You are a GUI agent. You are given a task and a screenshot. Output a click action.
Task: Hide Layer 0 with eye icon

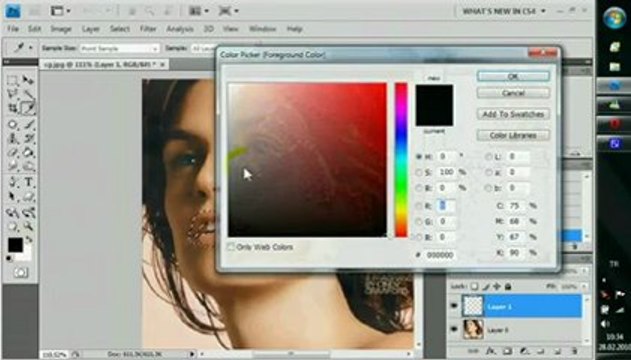(x=454, y=330)
